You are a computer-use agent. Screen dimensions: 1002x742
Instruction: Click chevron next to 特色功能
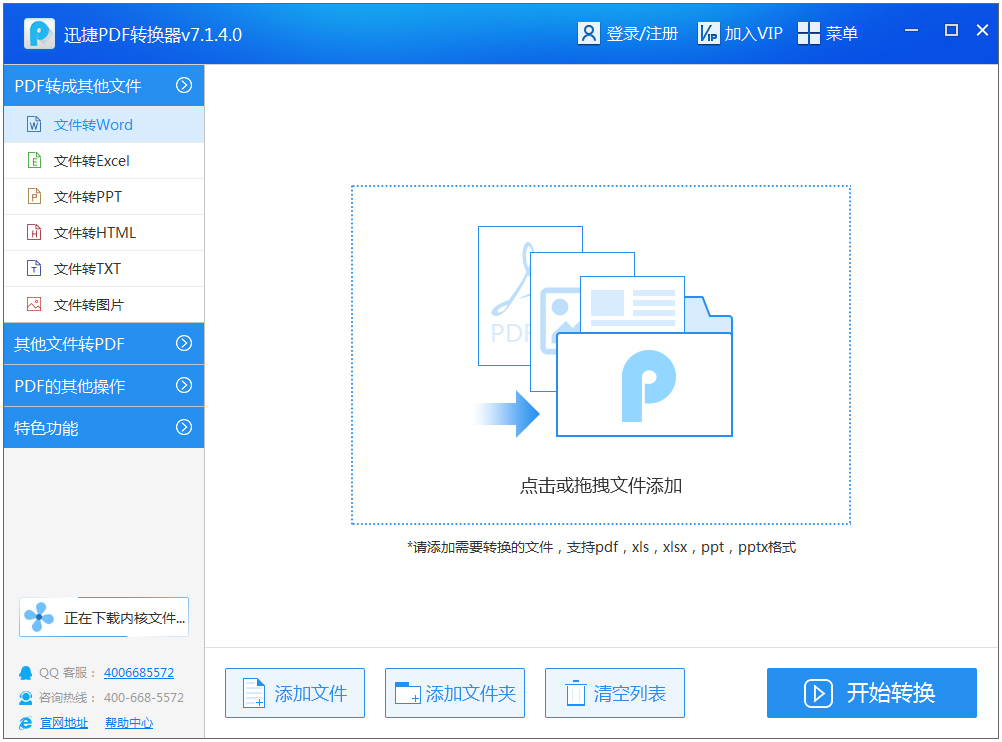pyautogui.click(x=184, y=427)
